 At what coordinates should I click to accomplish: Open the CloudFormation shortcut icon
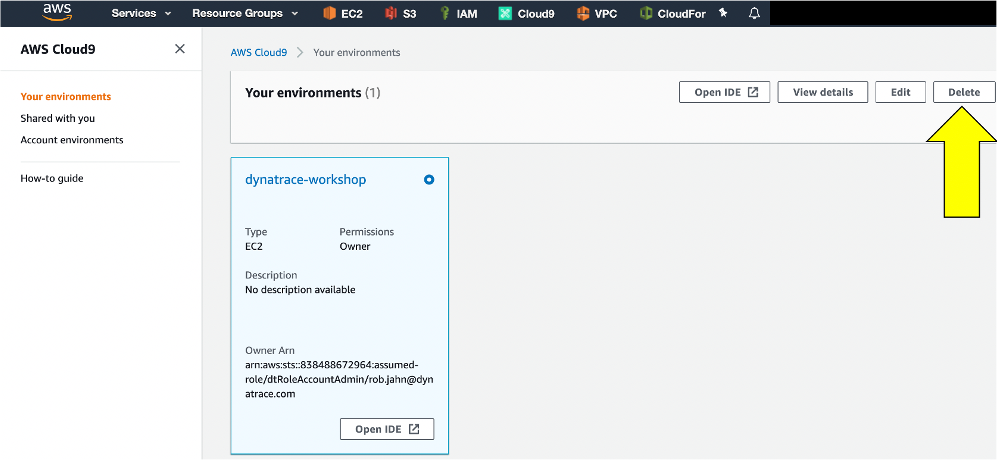pos(646,13)
